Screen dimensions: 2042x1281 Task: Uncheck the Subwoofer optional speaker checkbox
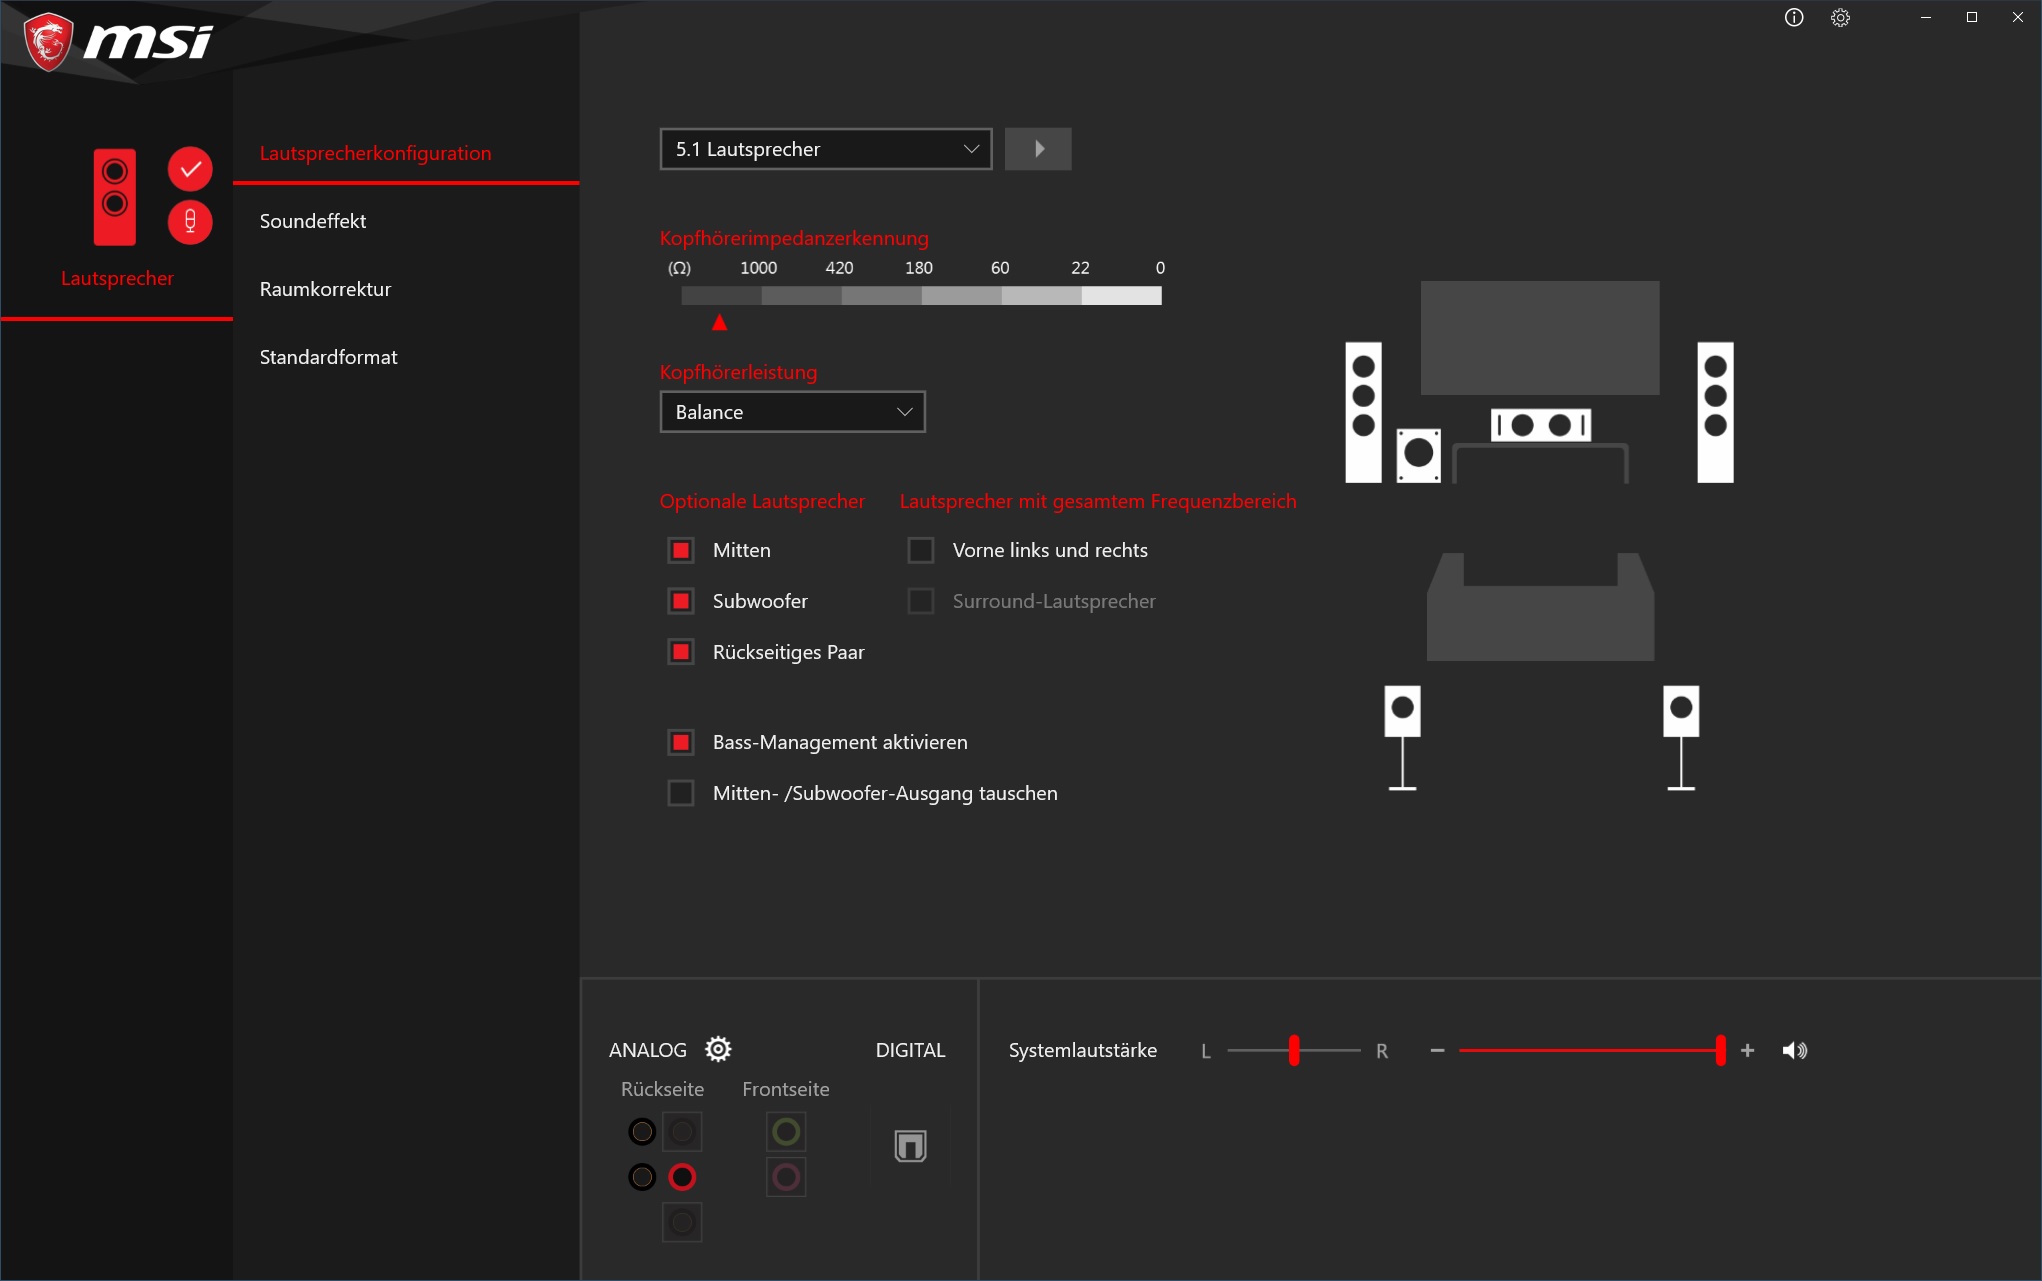coord(681,601)
